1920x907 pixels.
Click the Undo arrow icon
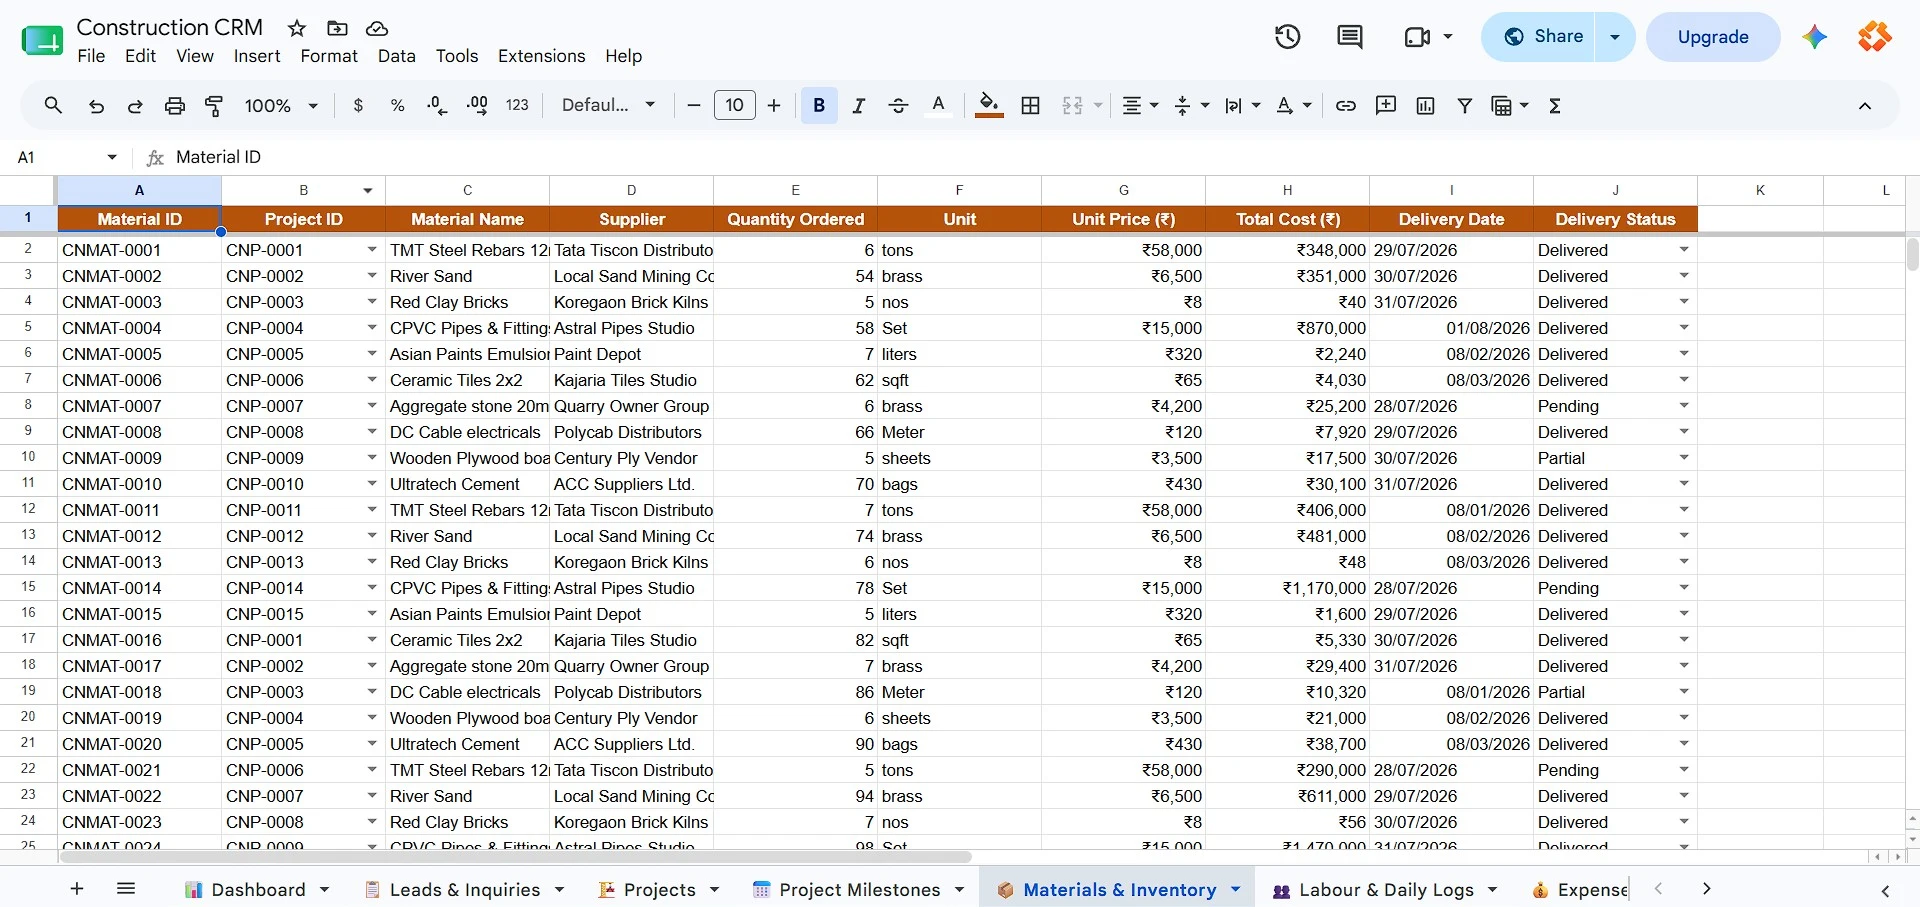96,106
